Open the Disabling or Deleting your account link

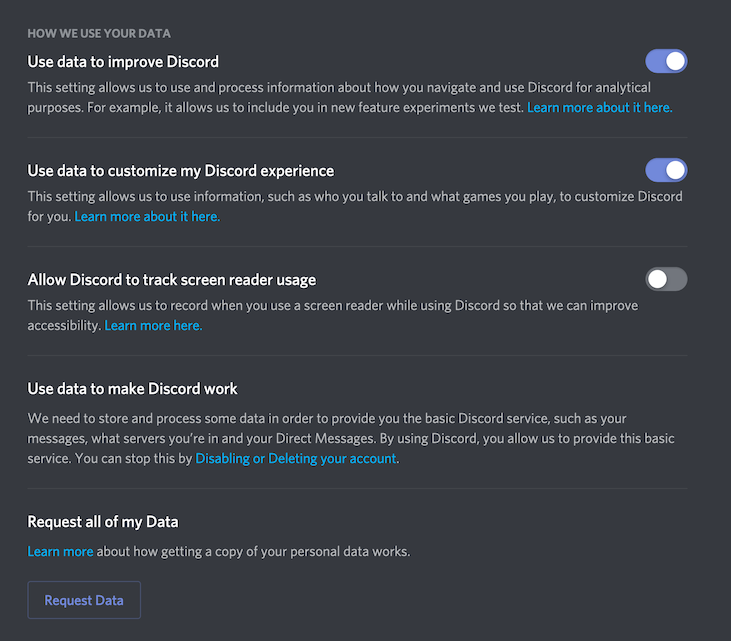point(296,458)
